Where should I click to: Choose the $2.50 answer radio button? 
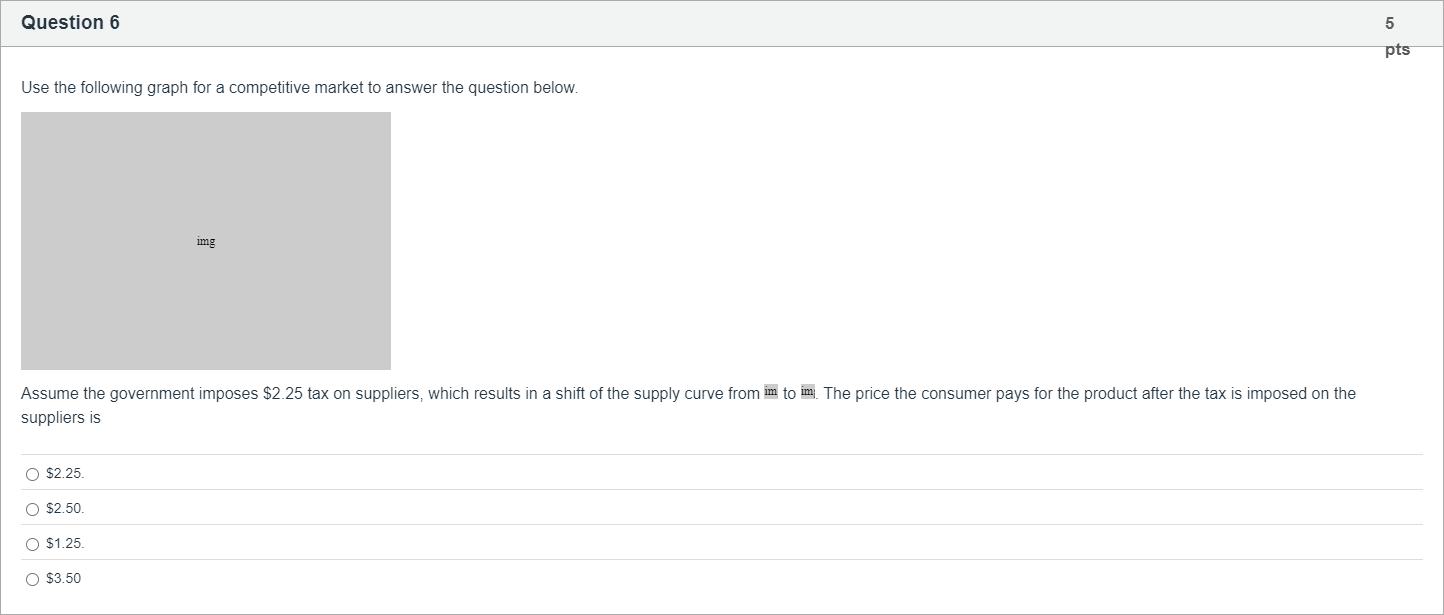tap(33, 509)
